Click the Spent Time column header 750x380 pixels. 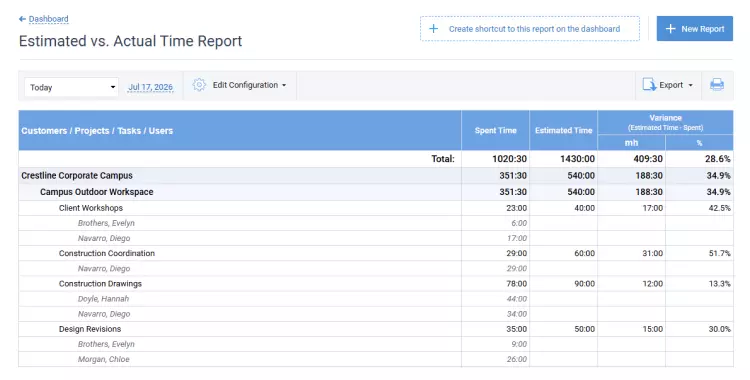point(496,130)
